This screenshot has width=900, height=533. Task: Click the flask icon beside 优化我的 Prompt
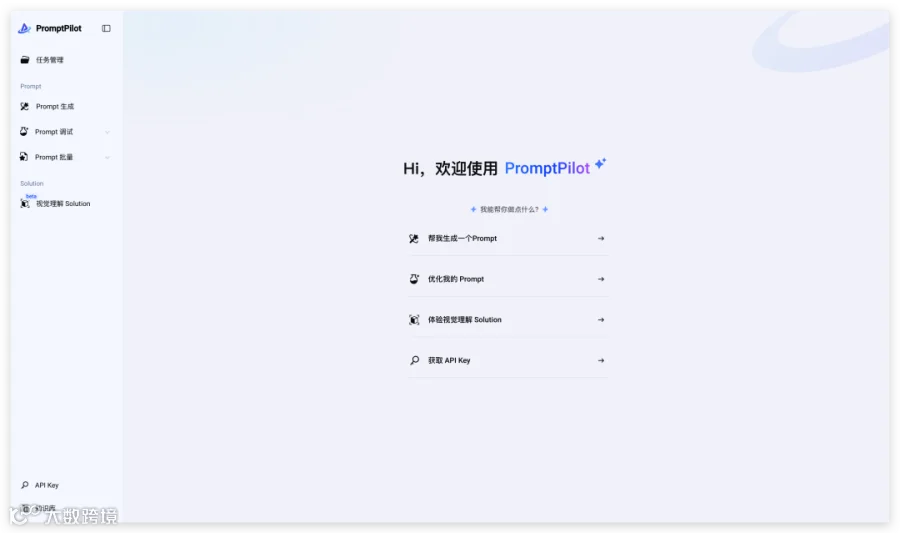(414, 279)
